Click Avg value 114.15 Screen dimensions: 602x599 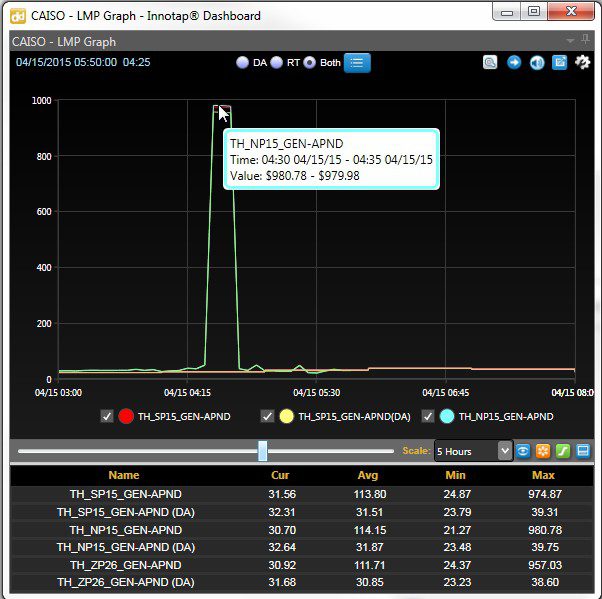(x=370, y=530)
